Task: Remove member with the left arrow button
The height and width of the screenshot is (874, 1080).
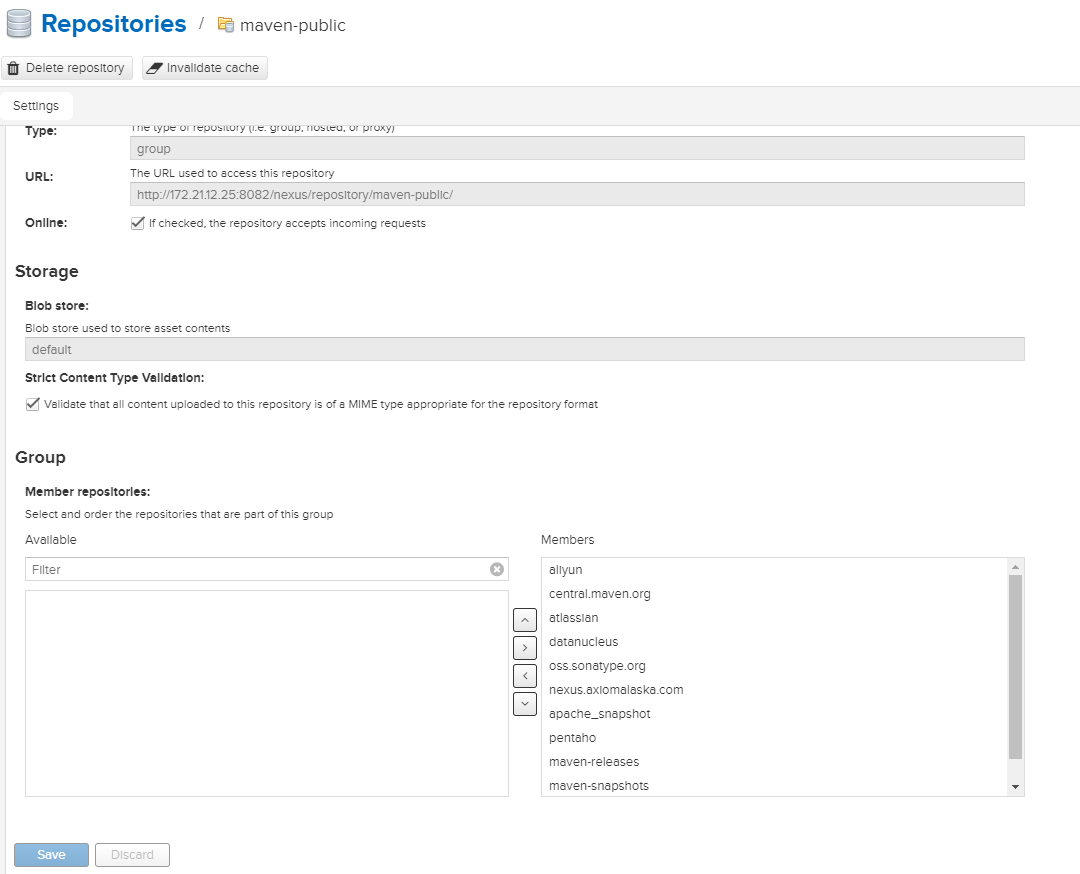Action: pos(525,676)
